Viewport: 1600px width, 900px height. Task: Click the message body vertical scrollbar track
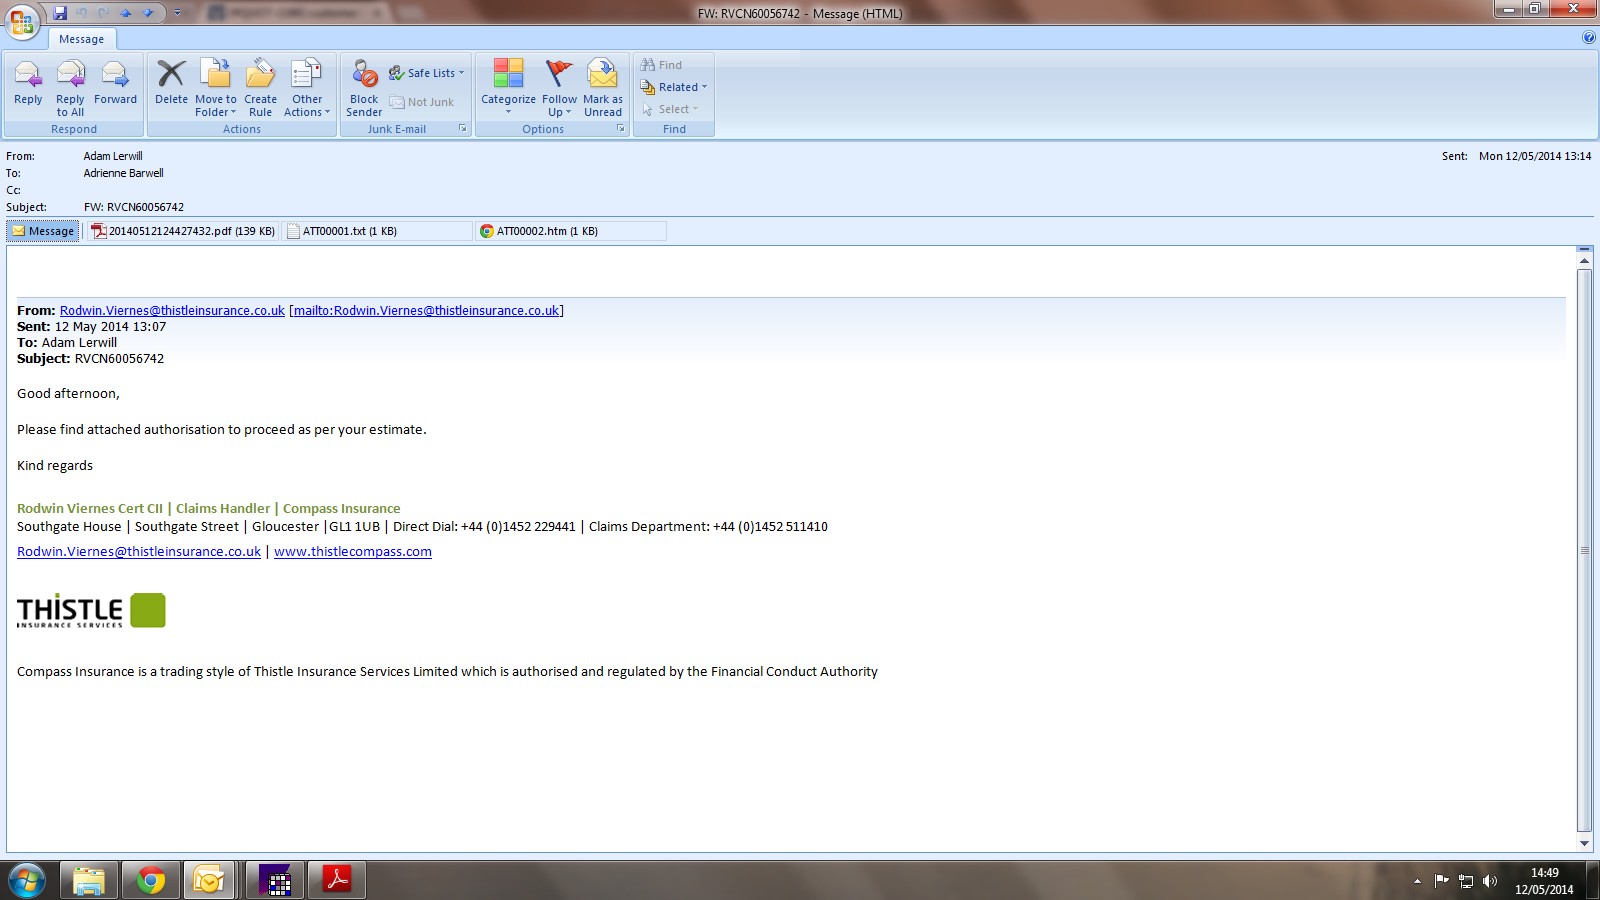(1584, 551)
